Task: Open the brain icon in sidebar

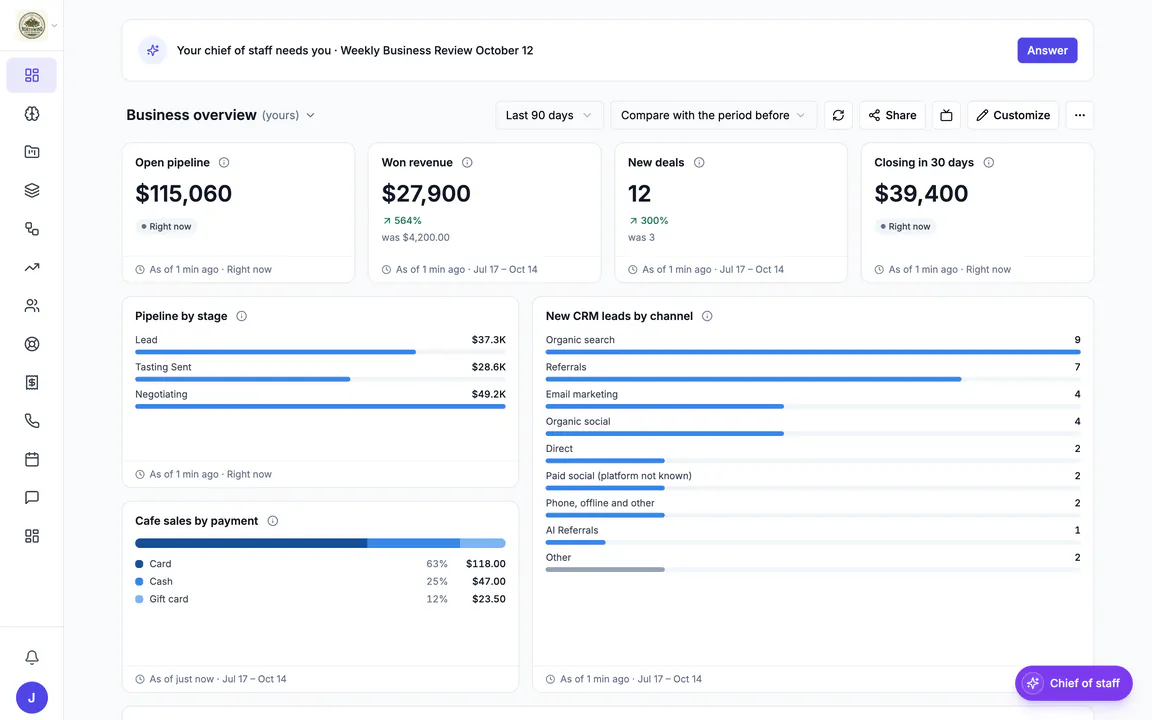Action: [32, 114]
